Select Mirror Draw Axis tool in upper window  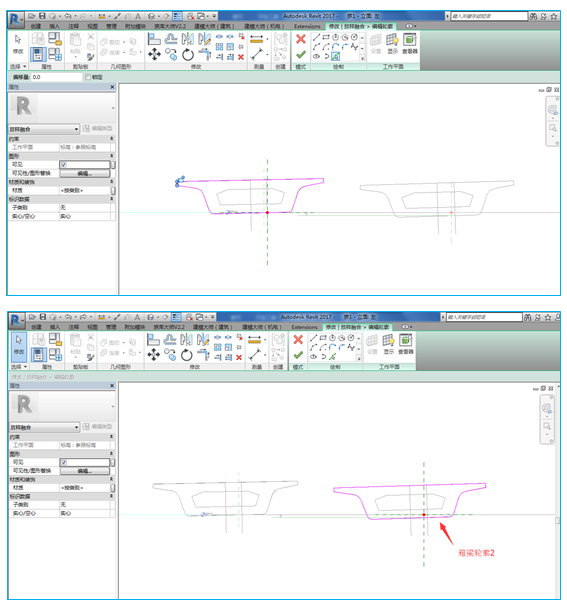204,39
